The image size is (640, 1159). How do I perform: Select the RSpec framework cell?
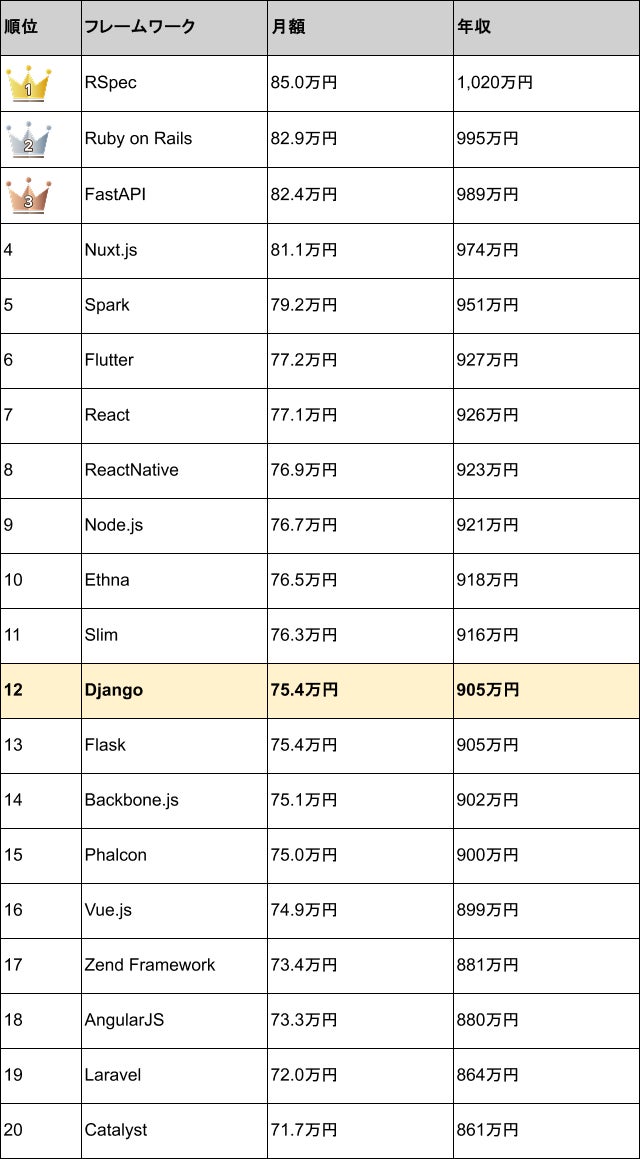click(x=110, y=83)
